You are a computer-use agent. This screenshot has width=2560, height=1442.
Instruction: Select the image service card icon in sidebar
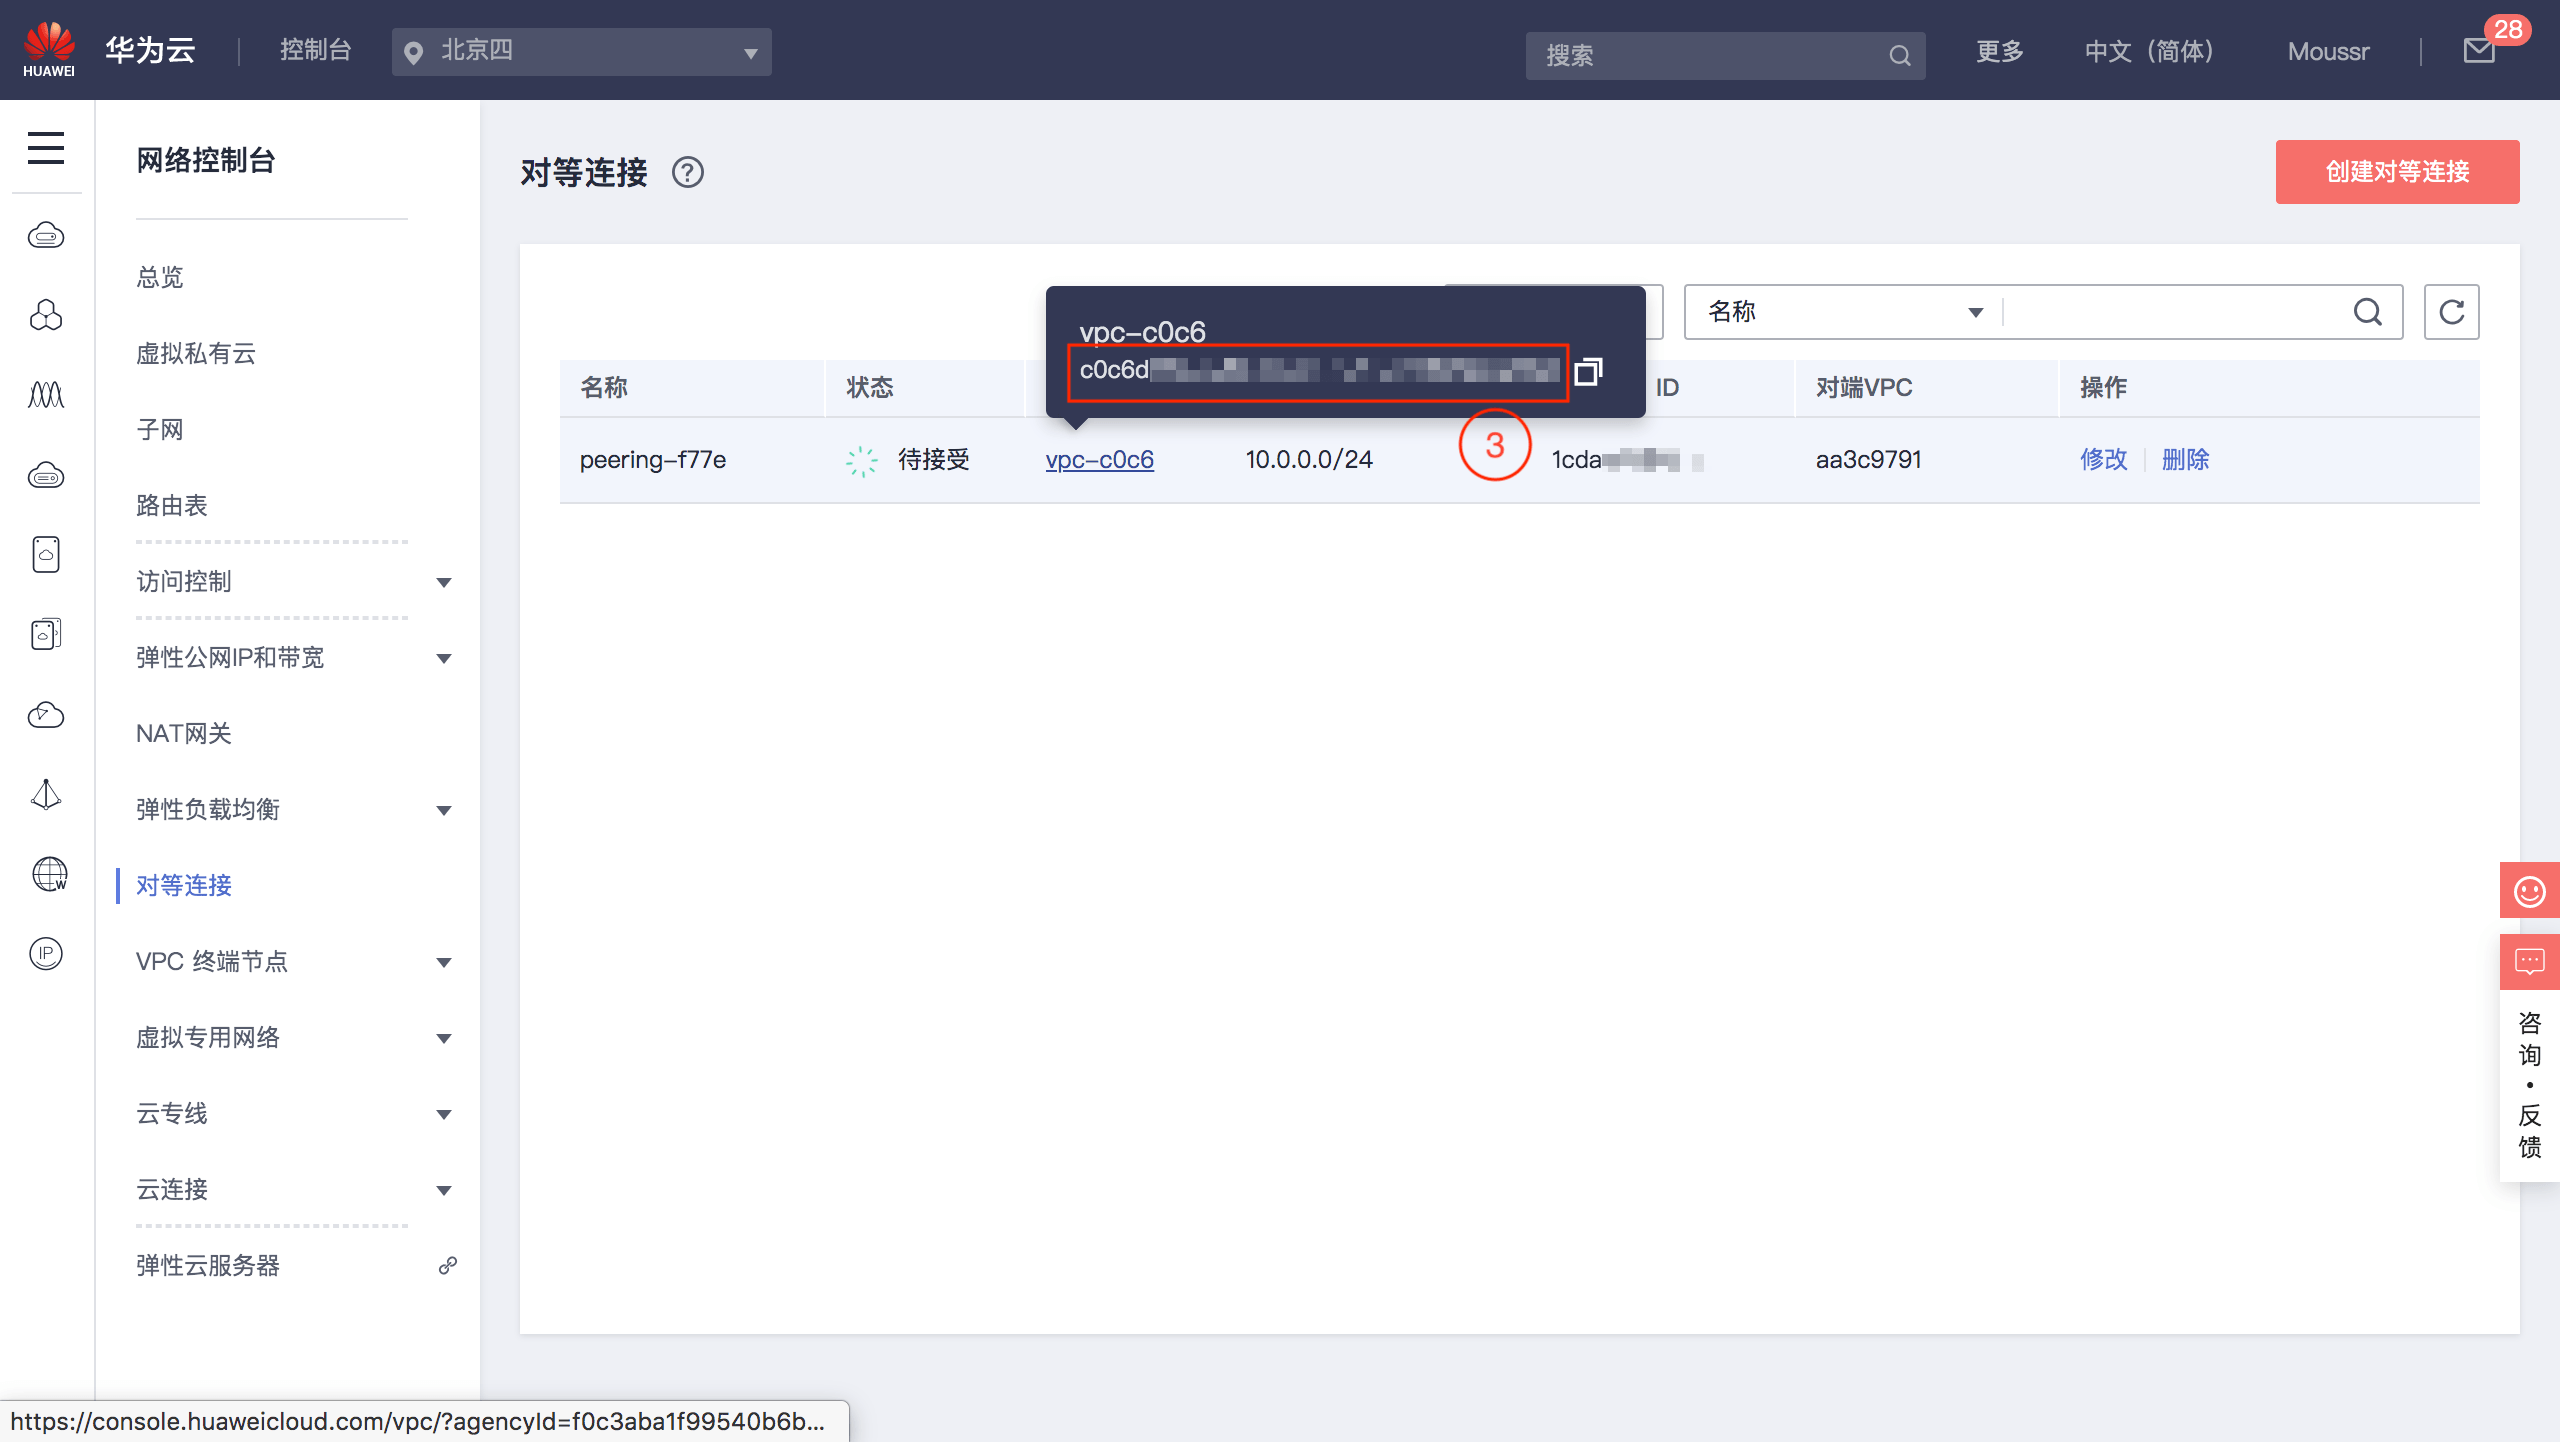click(x=45, y=554)
